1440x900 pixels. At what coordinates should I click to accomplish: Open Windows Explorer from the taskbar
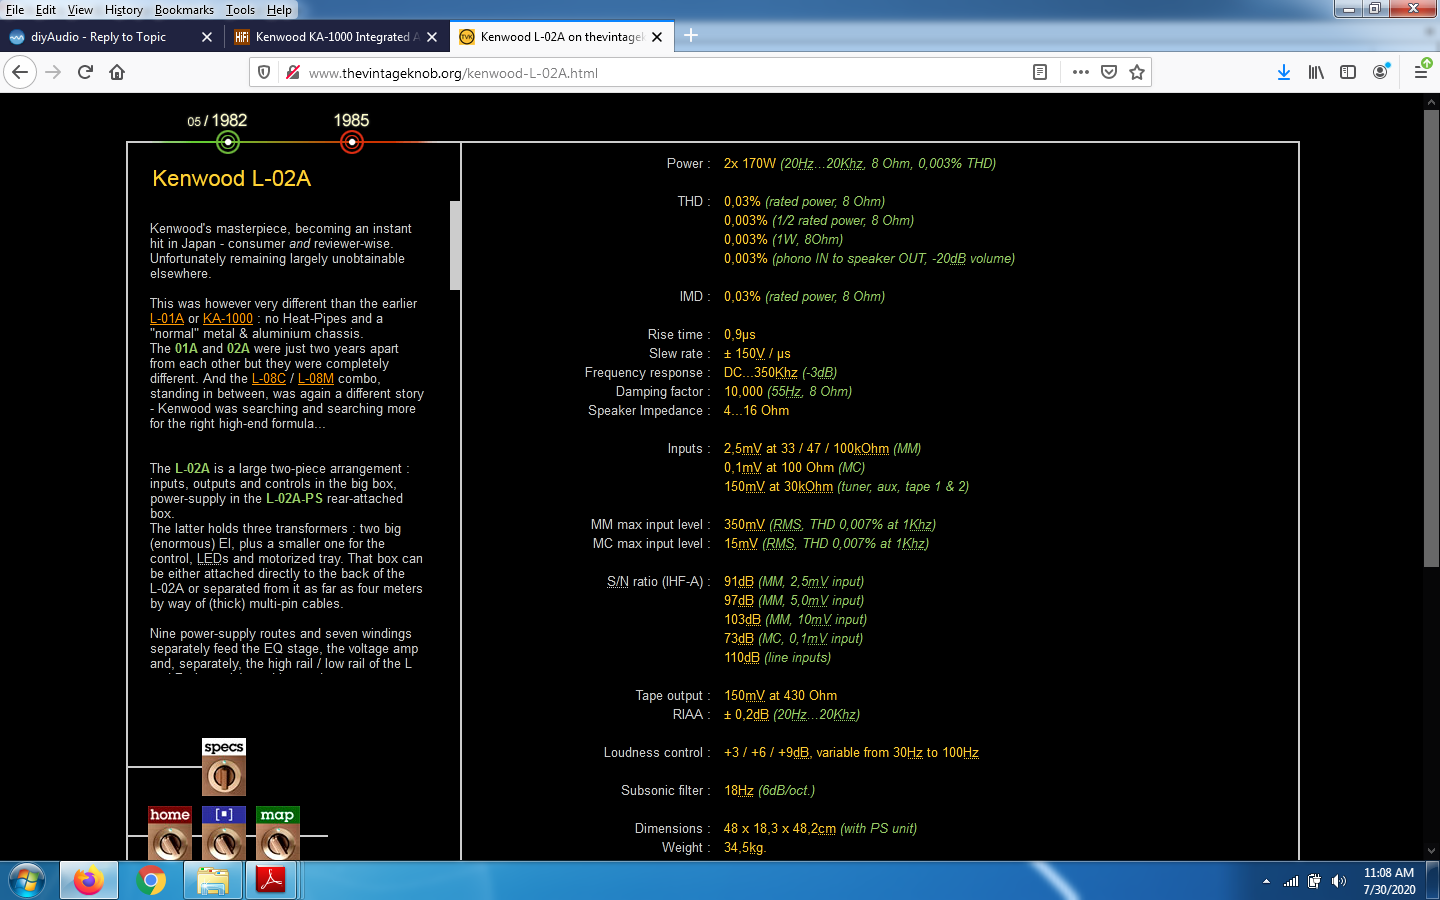point(213,881)
